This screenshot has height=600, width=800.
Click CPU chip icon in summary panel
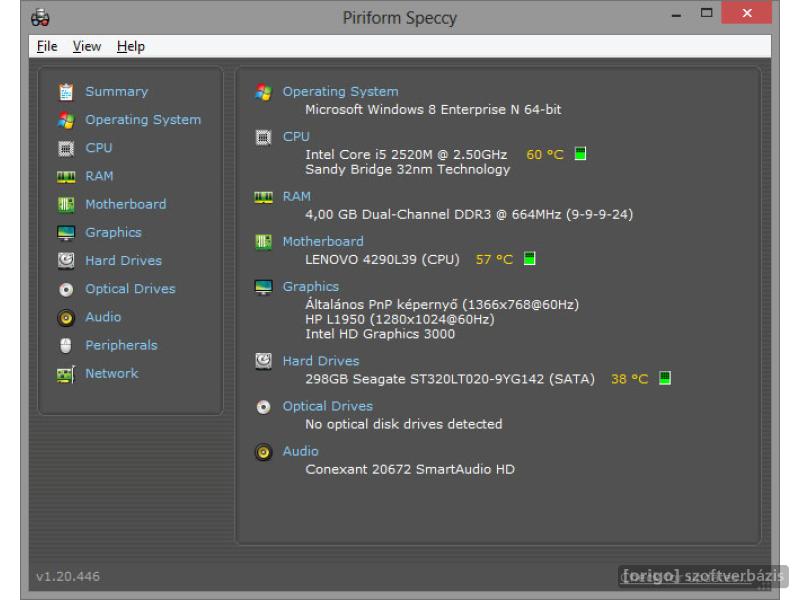[x=263, y=137]
